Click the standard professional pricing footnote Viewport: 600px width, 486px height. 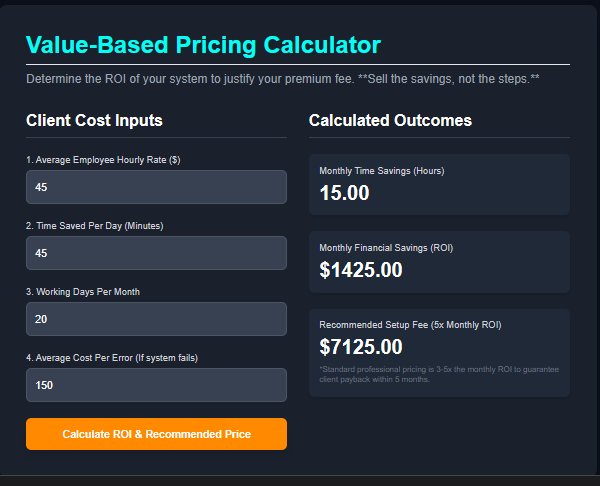coord(438,374)
